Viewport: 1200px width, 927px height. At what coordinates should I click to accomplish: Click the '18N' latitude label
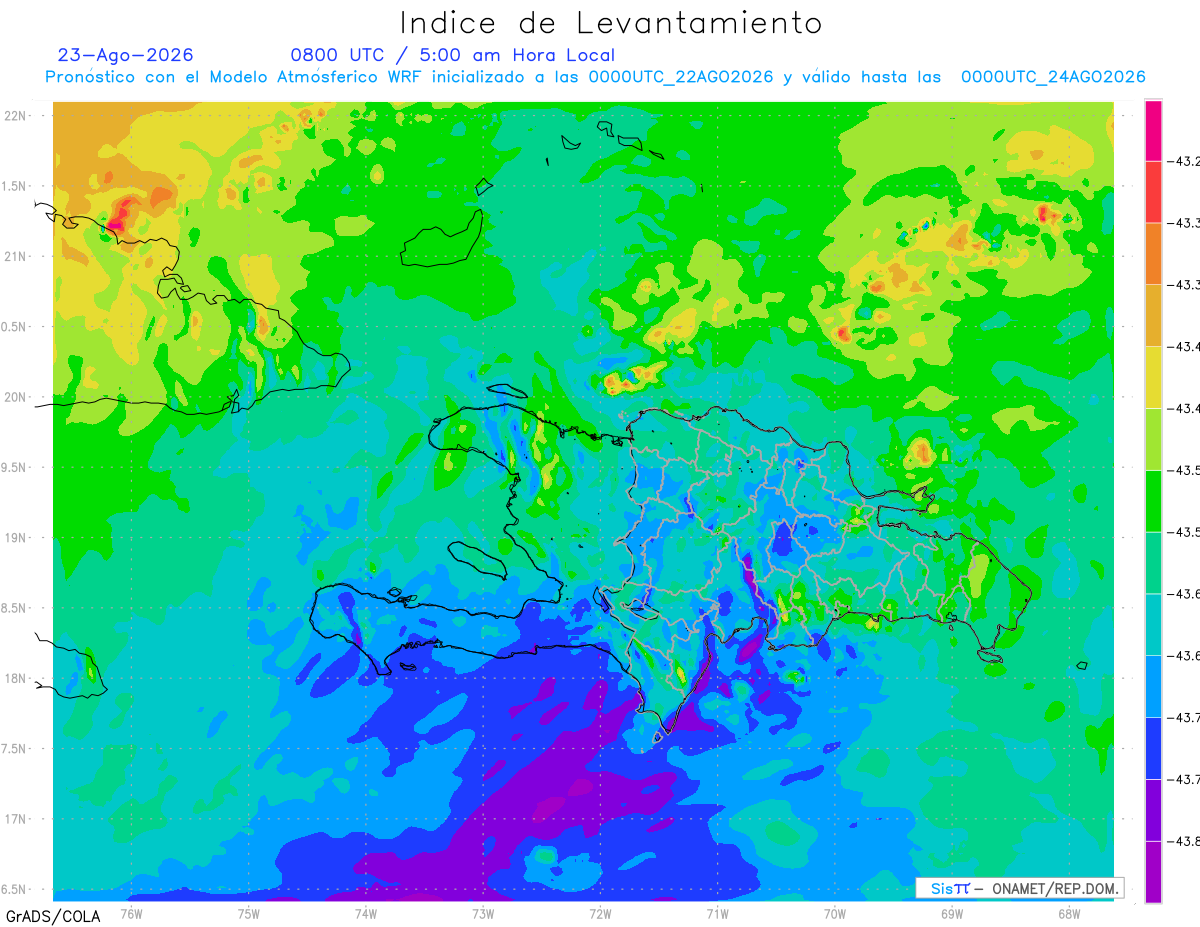click(16, 678)
